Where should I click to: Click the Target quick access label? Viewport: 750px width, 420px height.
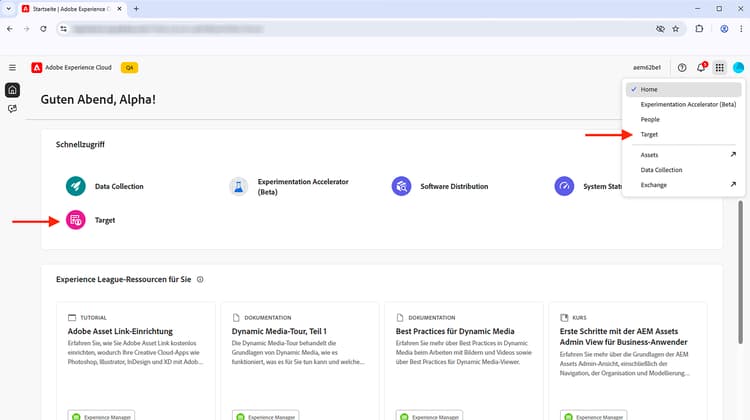point(105,221)
